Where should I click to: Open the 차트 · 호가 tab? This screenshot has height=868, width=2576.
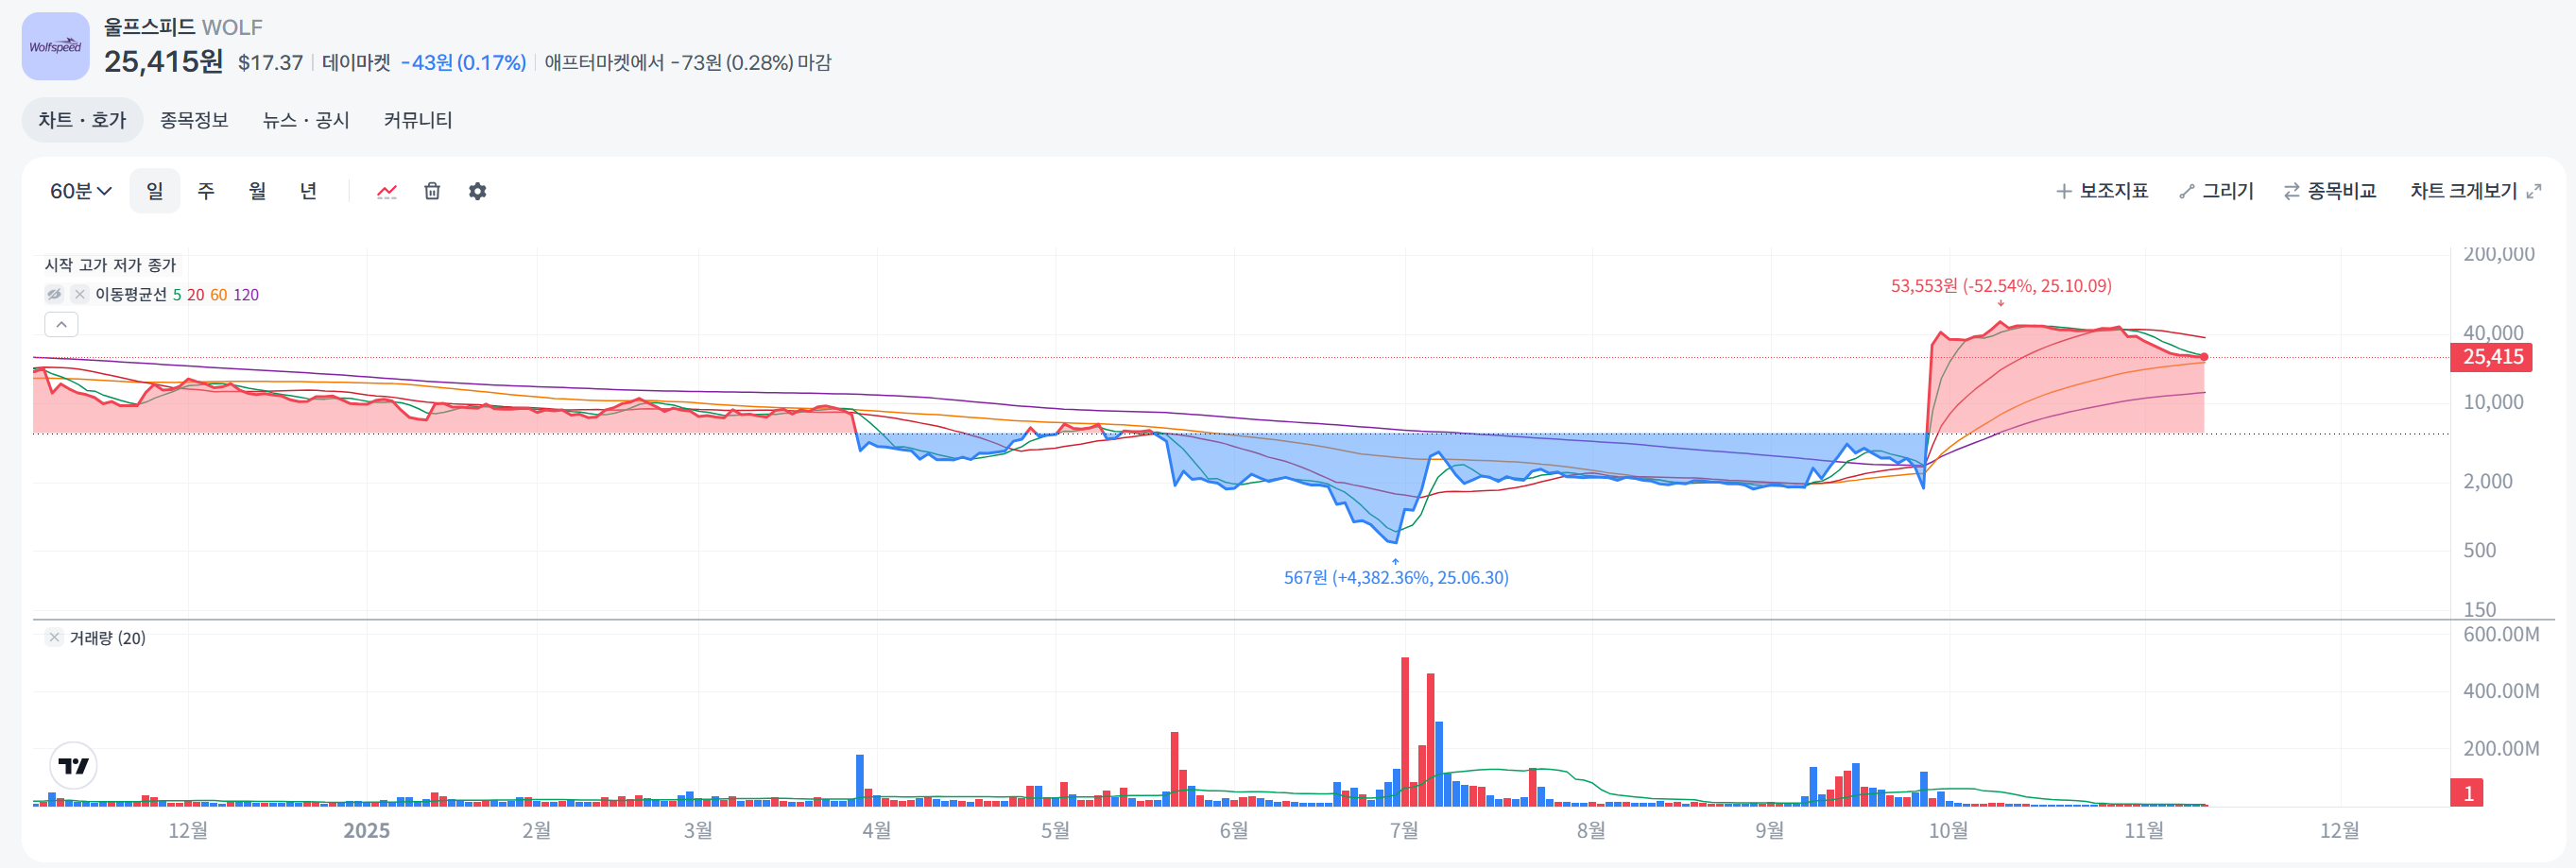pos(82,120)
